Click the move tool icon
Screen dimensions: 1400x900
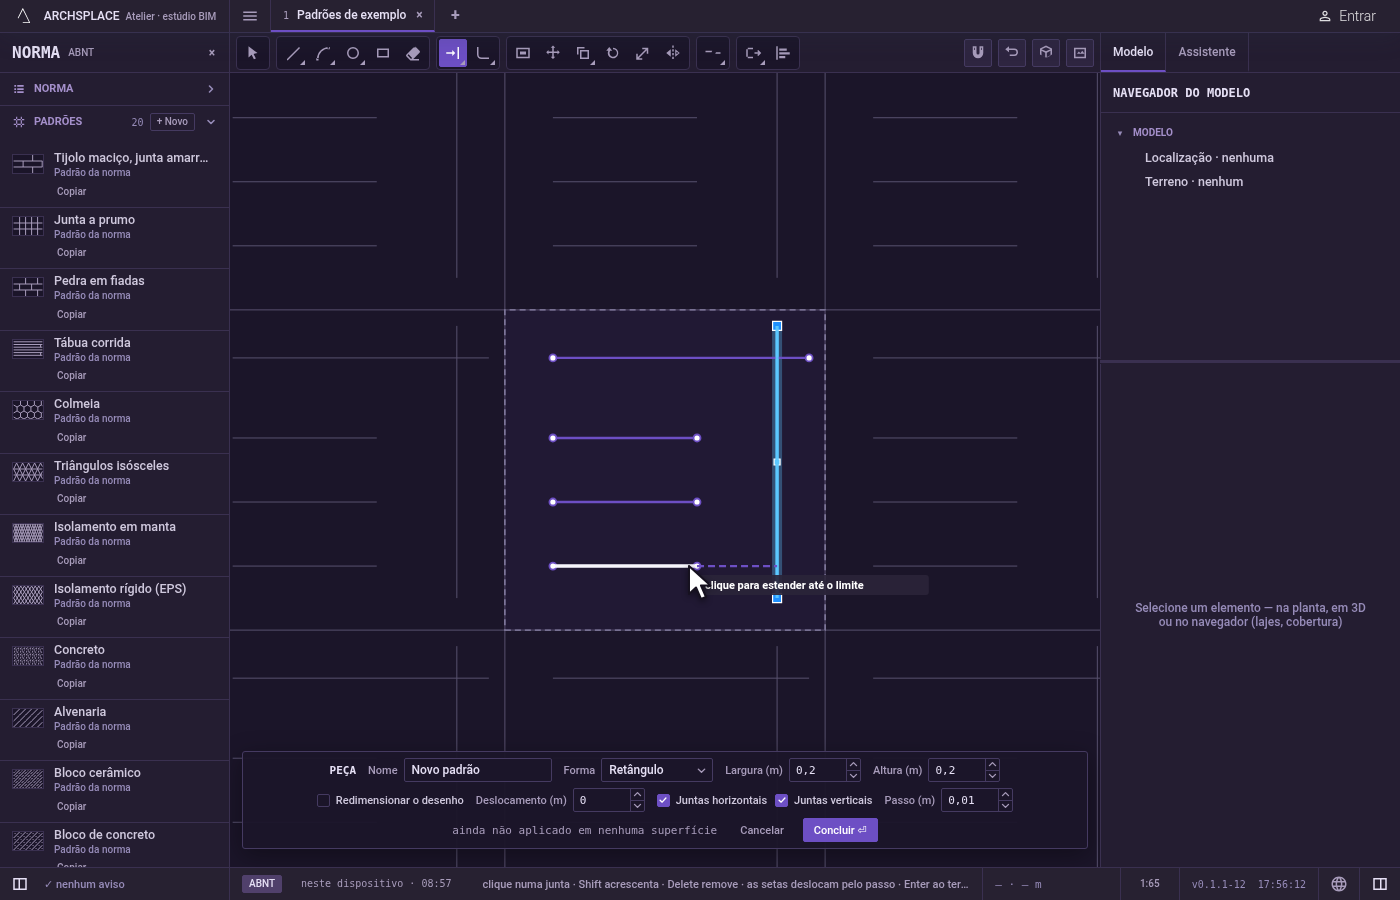[553, 53]
